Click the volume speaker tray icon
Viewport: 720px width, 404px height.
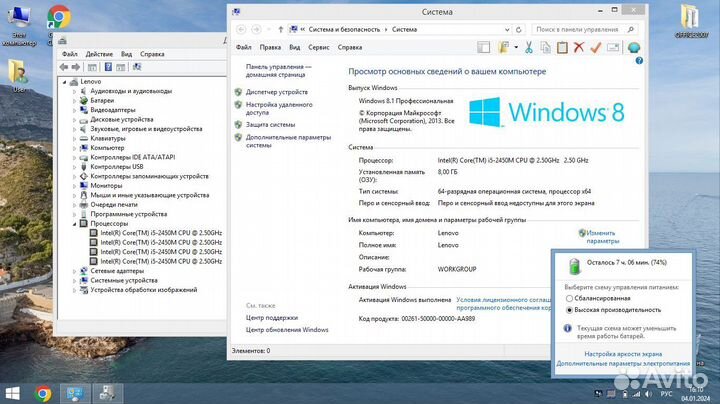click(648, 394)
